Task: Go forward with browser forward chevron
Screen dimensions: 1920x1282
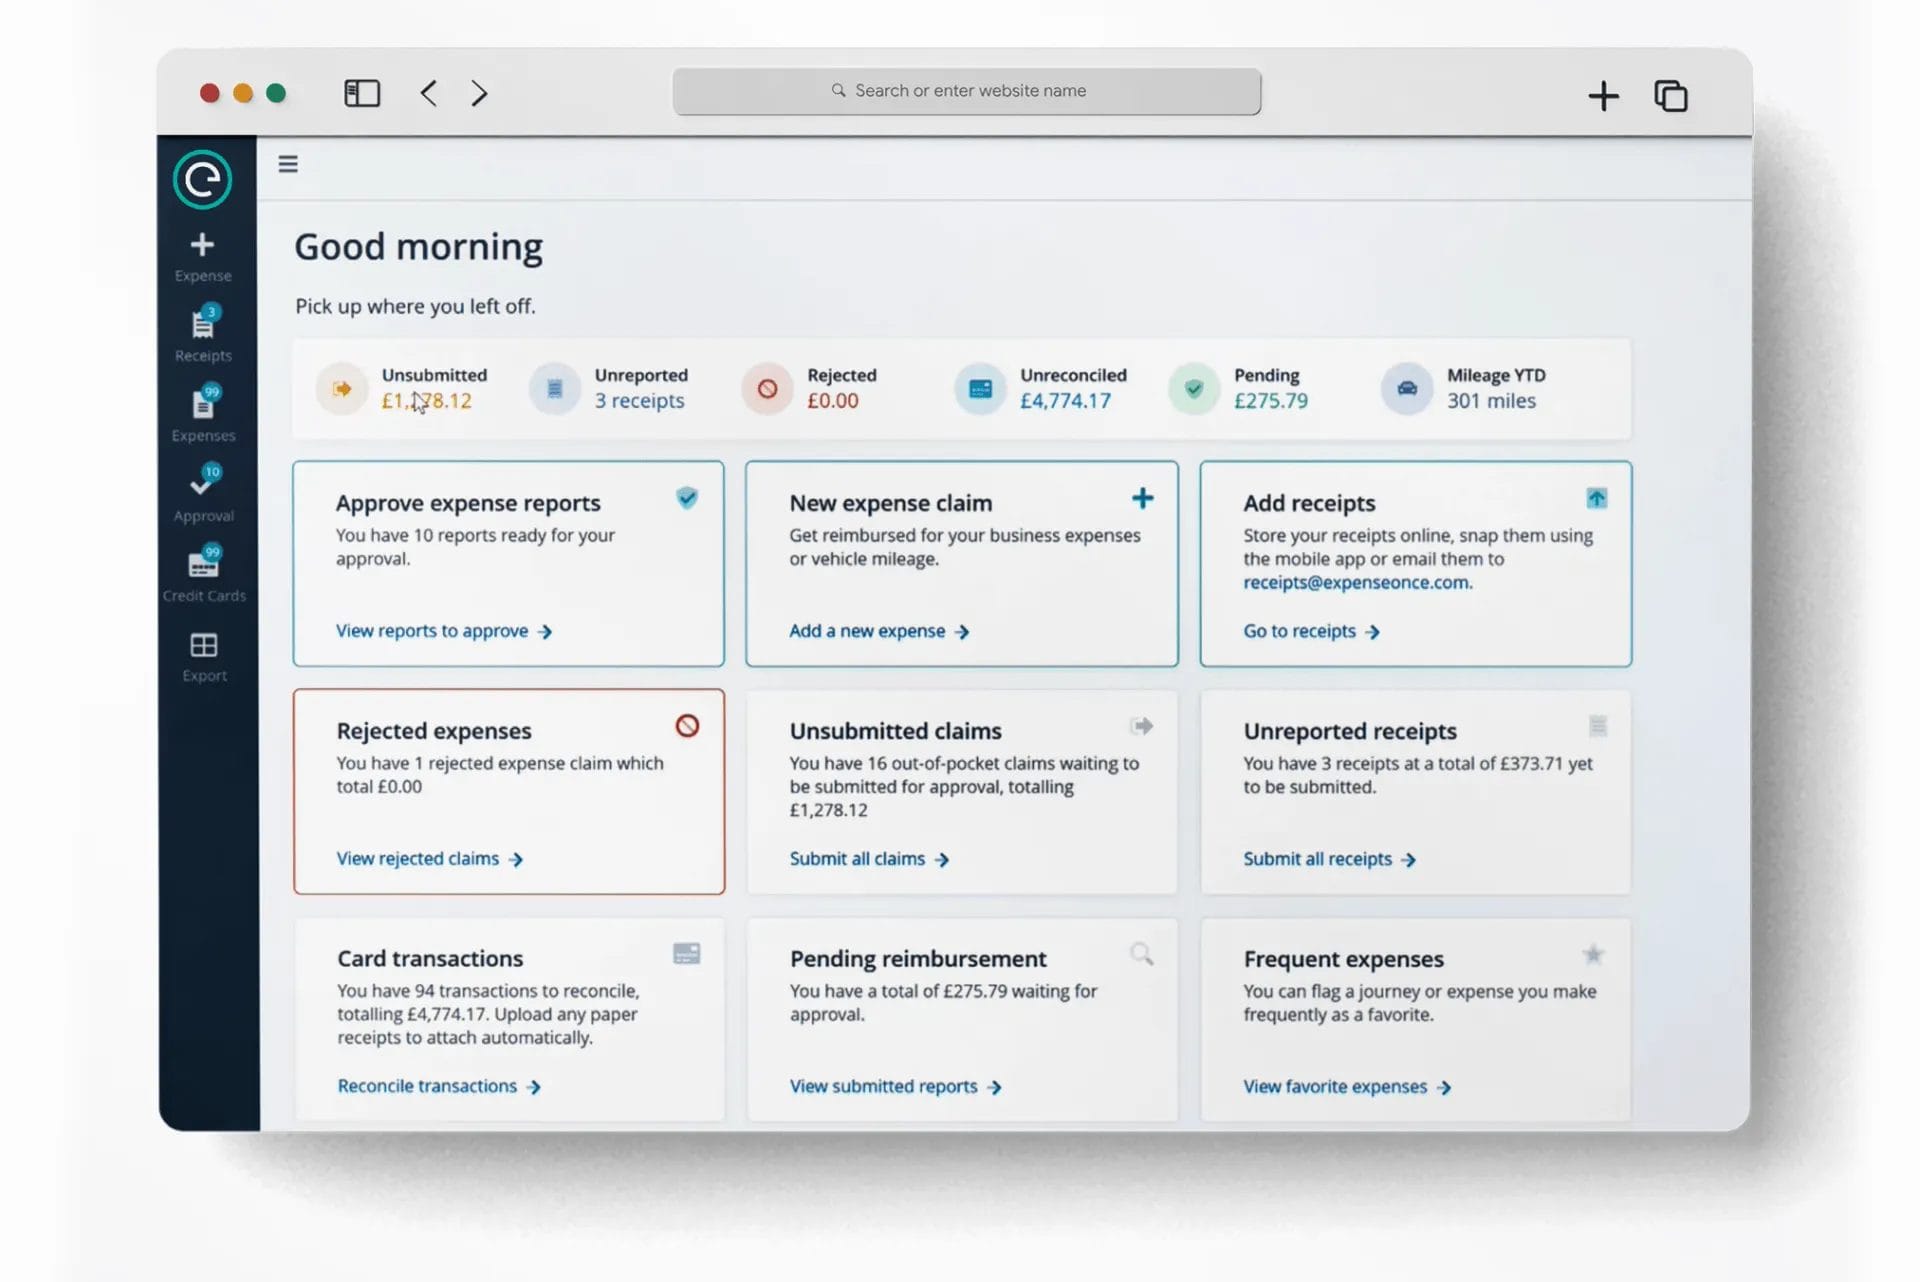Action: point(480,93)
